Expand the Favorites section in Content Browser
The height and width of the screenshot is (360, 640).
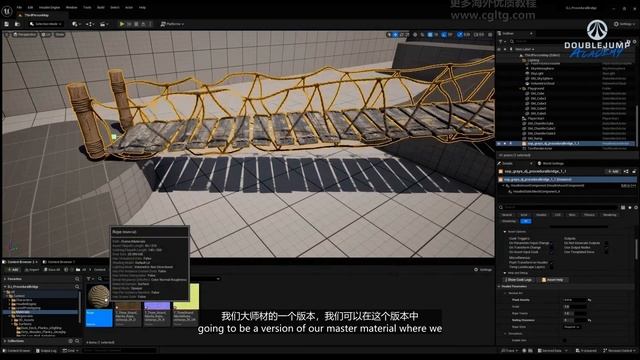(x=5, y=279)
